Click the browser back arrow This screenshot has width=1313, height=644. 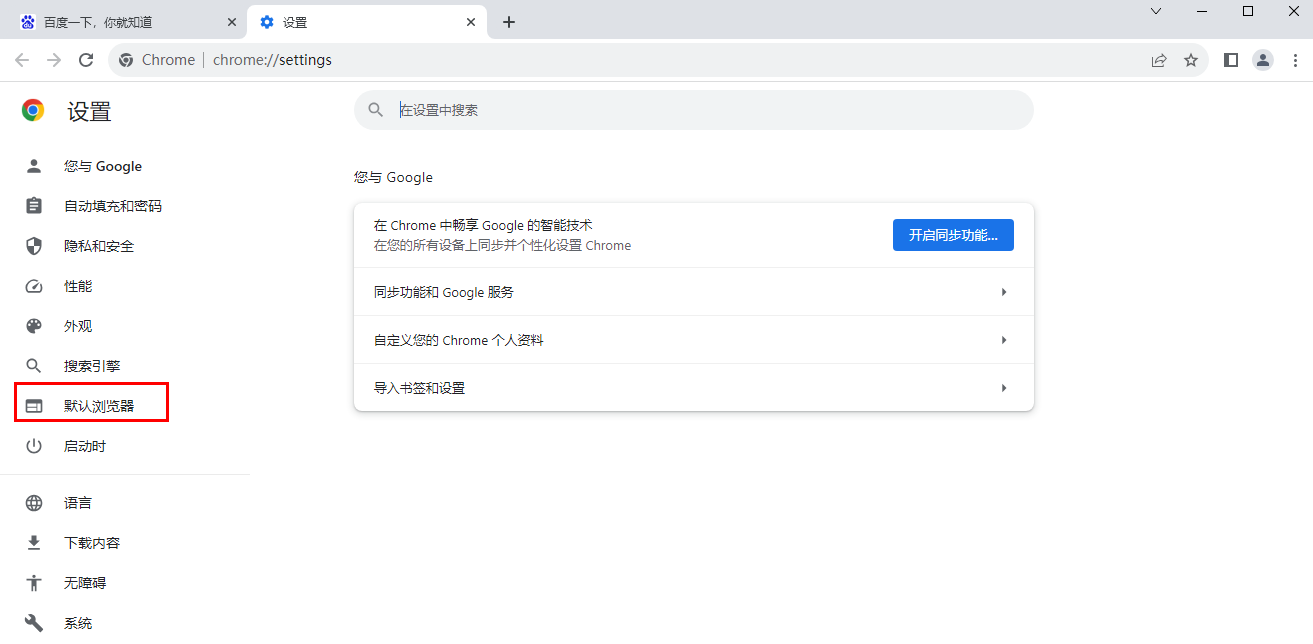tap(22, 60)
